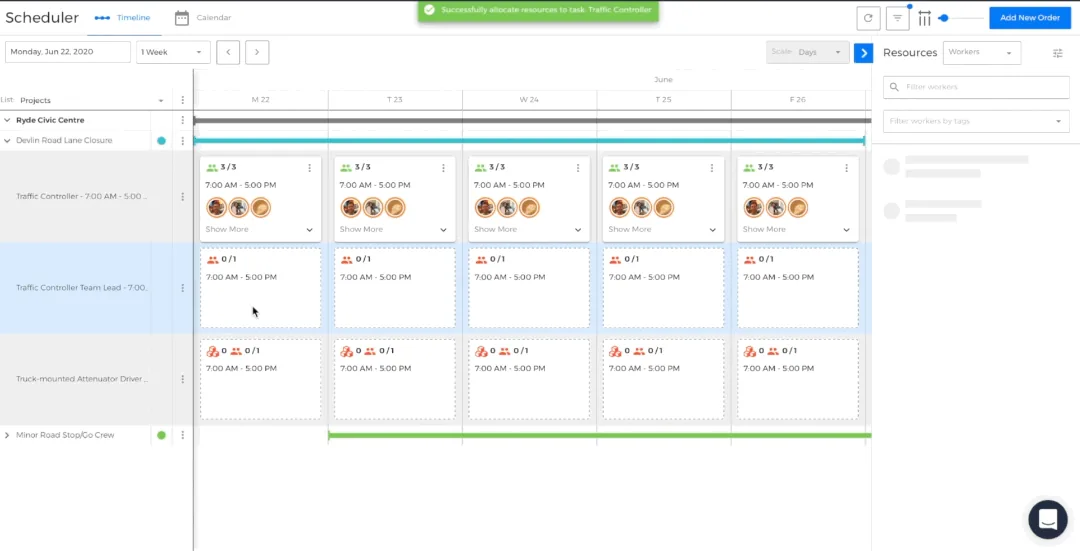The width and height of the screenshot is (1080, 551).
Task: Click third worker avatar on W 24 card
Action: coord(529,207)
